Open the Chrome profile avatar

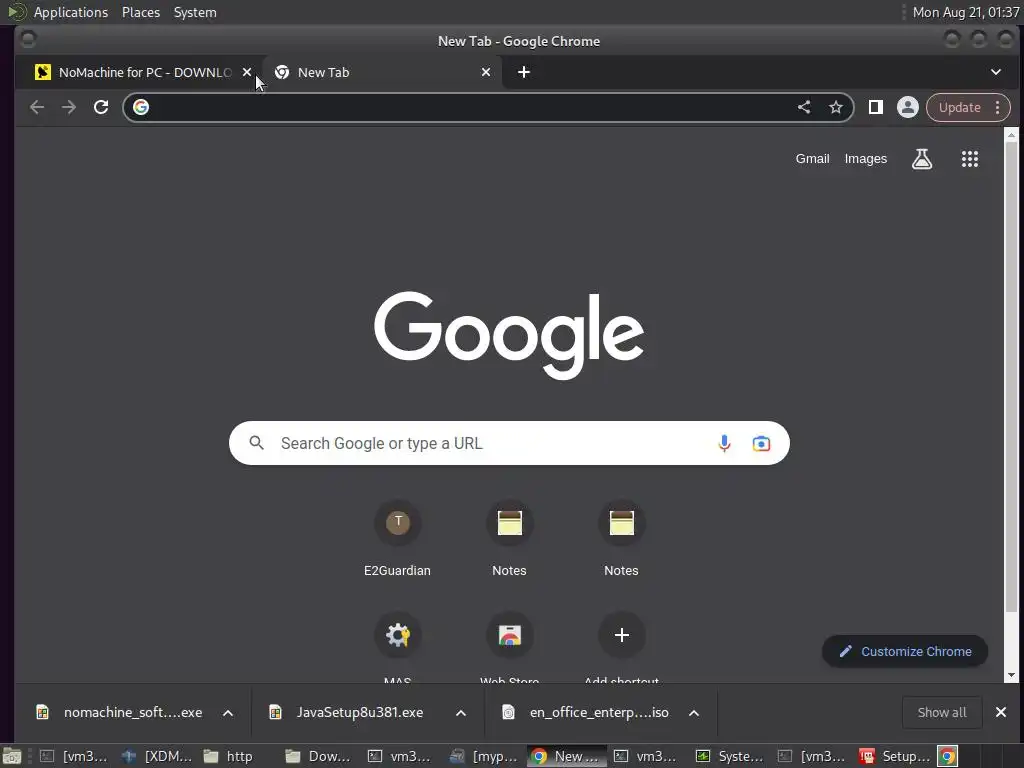[x=908, y=107]
